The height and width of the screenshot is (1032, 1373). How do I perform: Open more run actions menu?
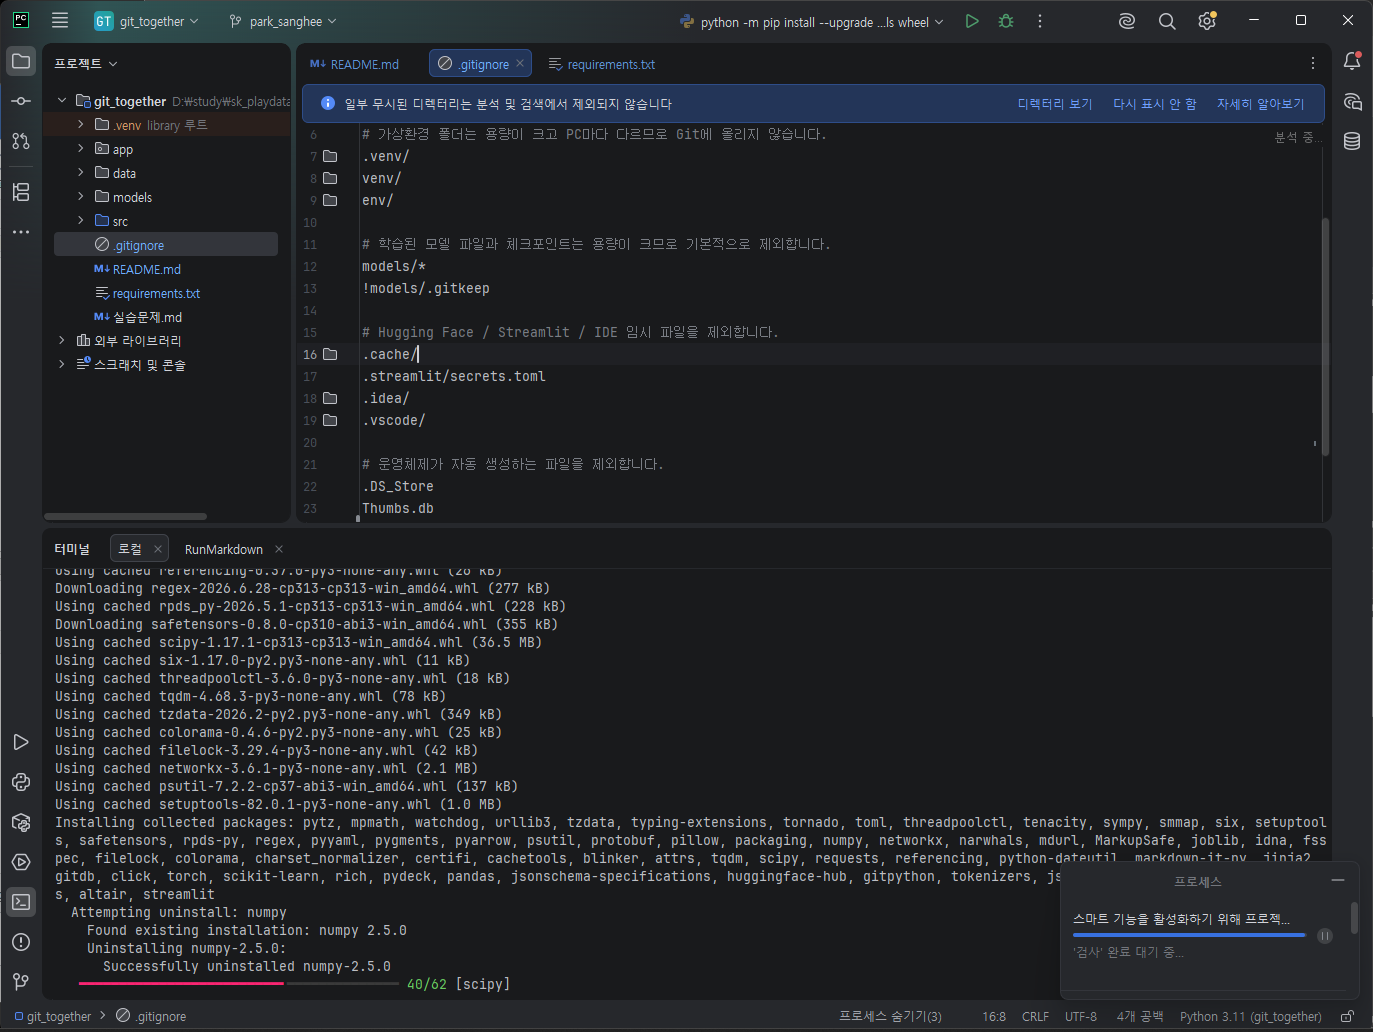[x=1040, y=21]
